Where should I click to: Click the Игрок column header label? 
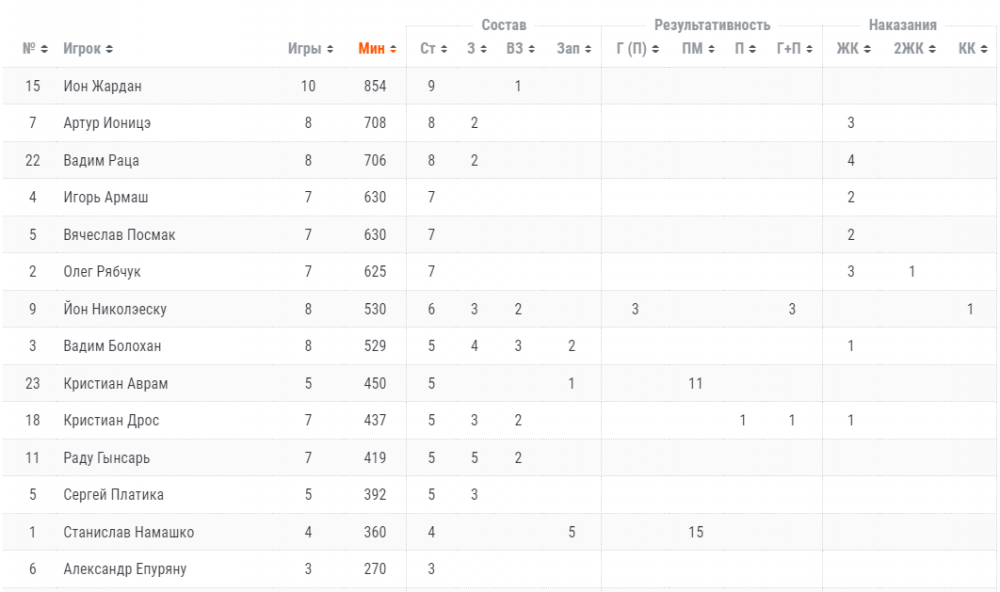pyautogui.click(x=82, y=48)
